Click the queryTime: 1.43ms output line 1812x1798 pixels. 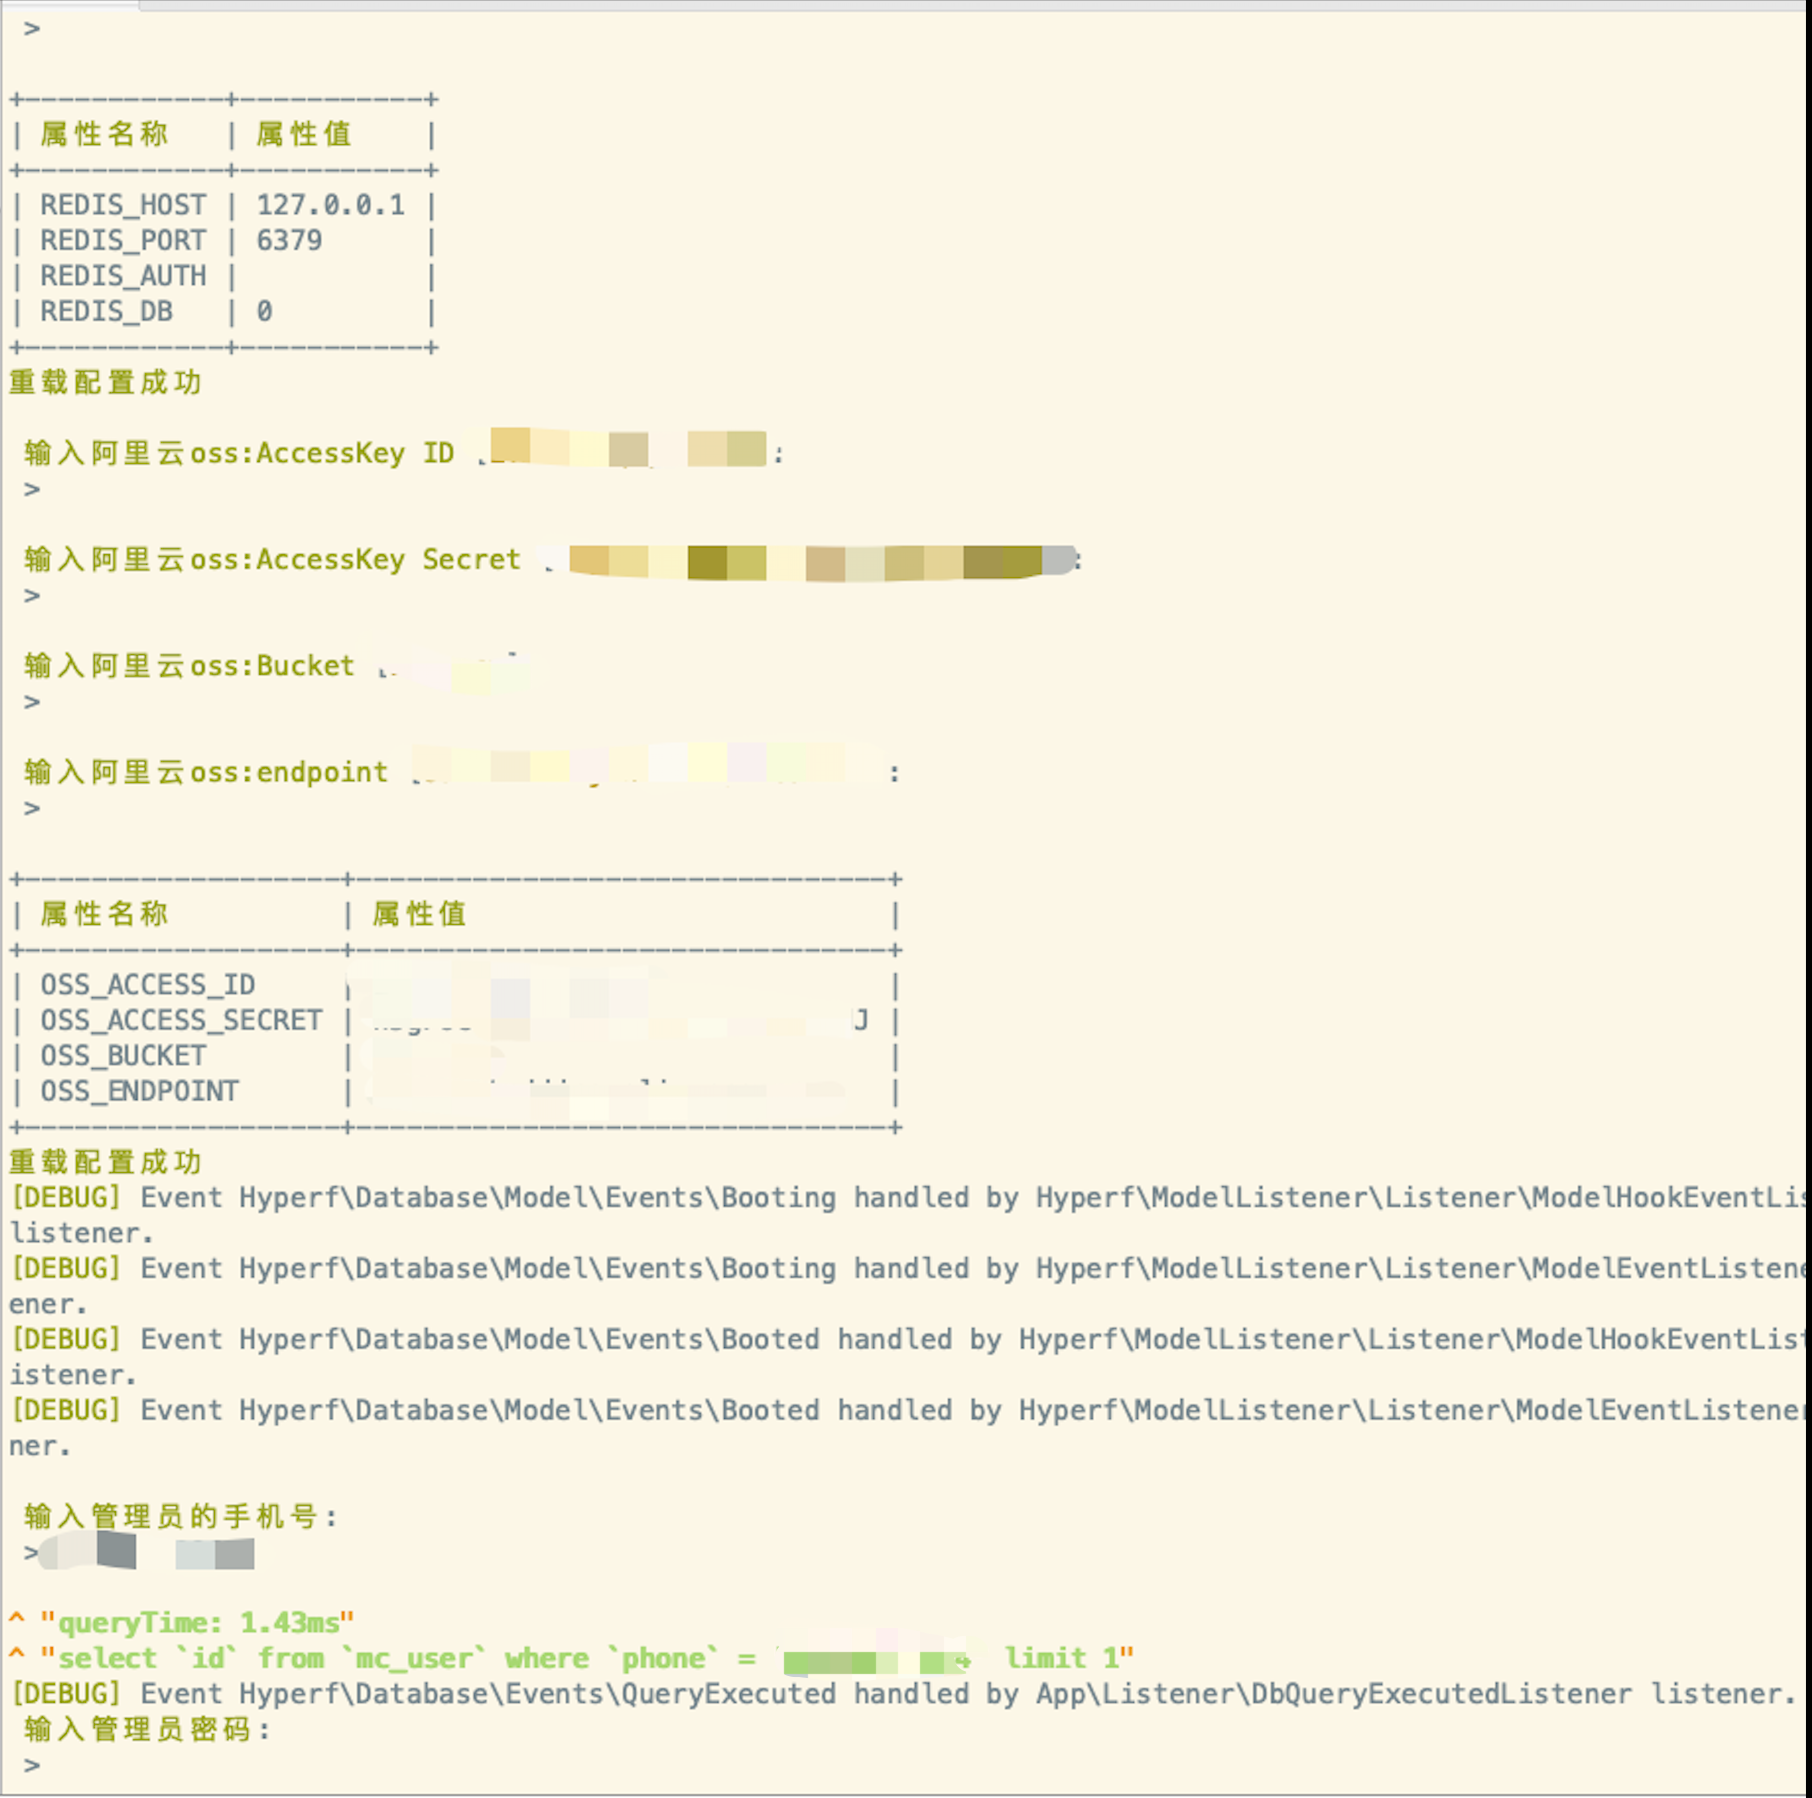(197, 1622)
